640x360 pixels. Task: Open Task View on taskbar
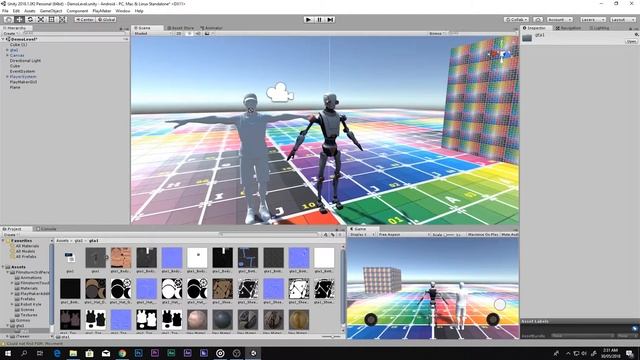click(x=40, y=353)
